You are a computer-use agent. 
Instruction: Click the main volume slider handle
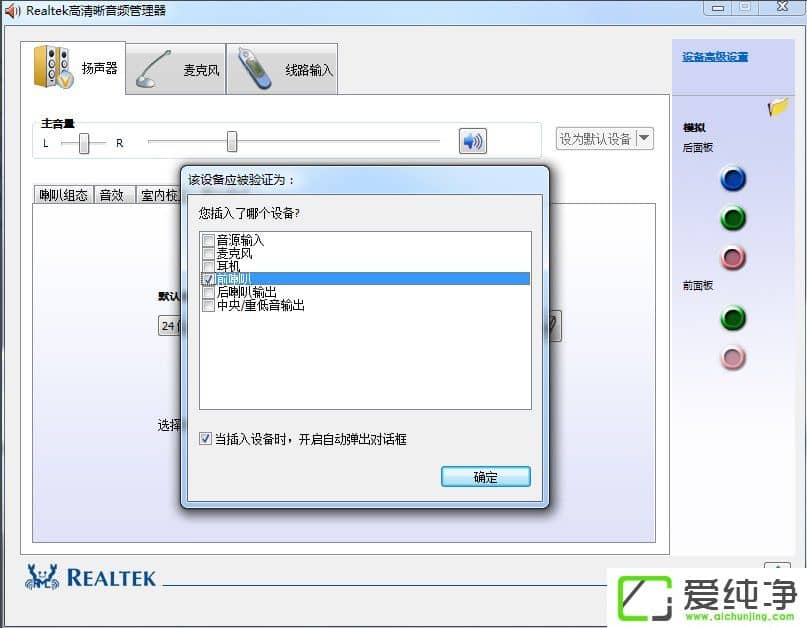coord(231,142)
